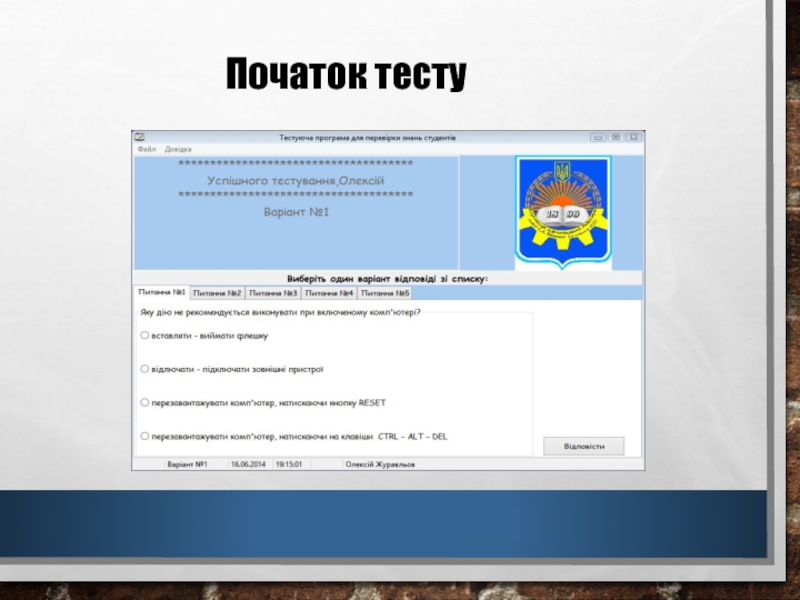
Task: Minimize the testing program window
Action: tap(597, 136)
